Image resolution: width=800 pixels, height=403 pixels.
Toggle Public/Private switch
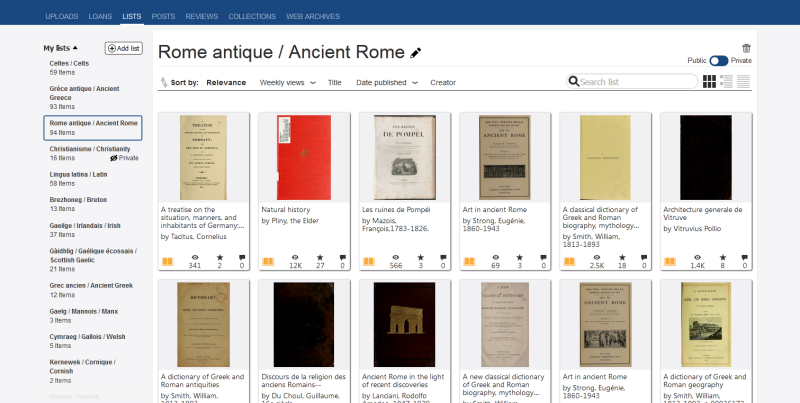click(719, 61)
